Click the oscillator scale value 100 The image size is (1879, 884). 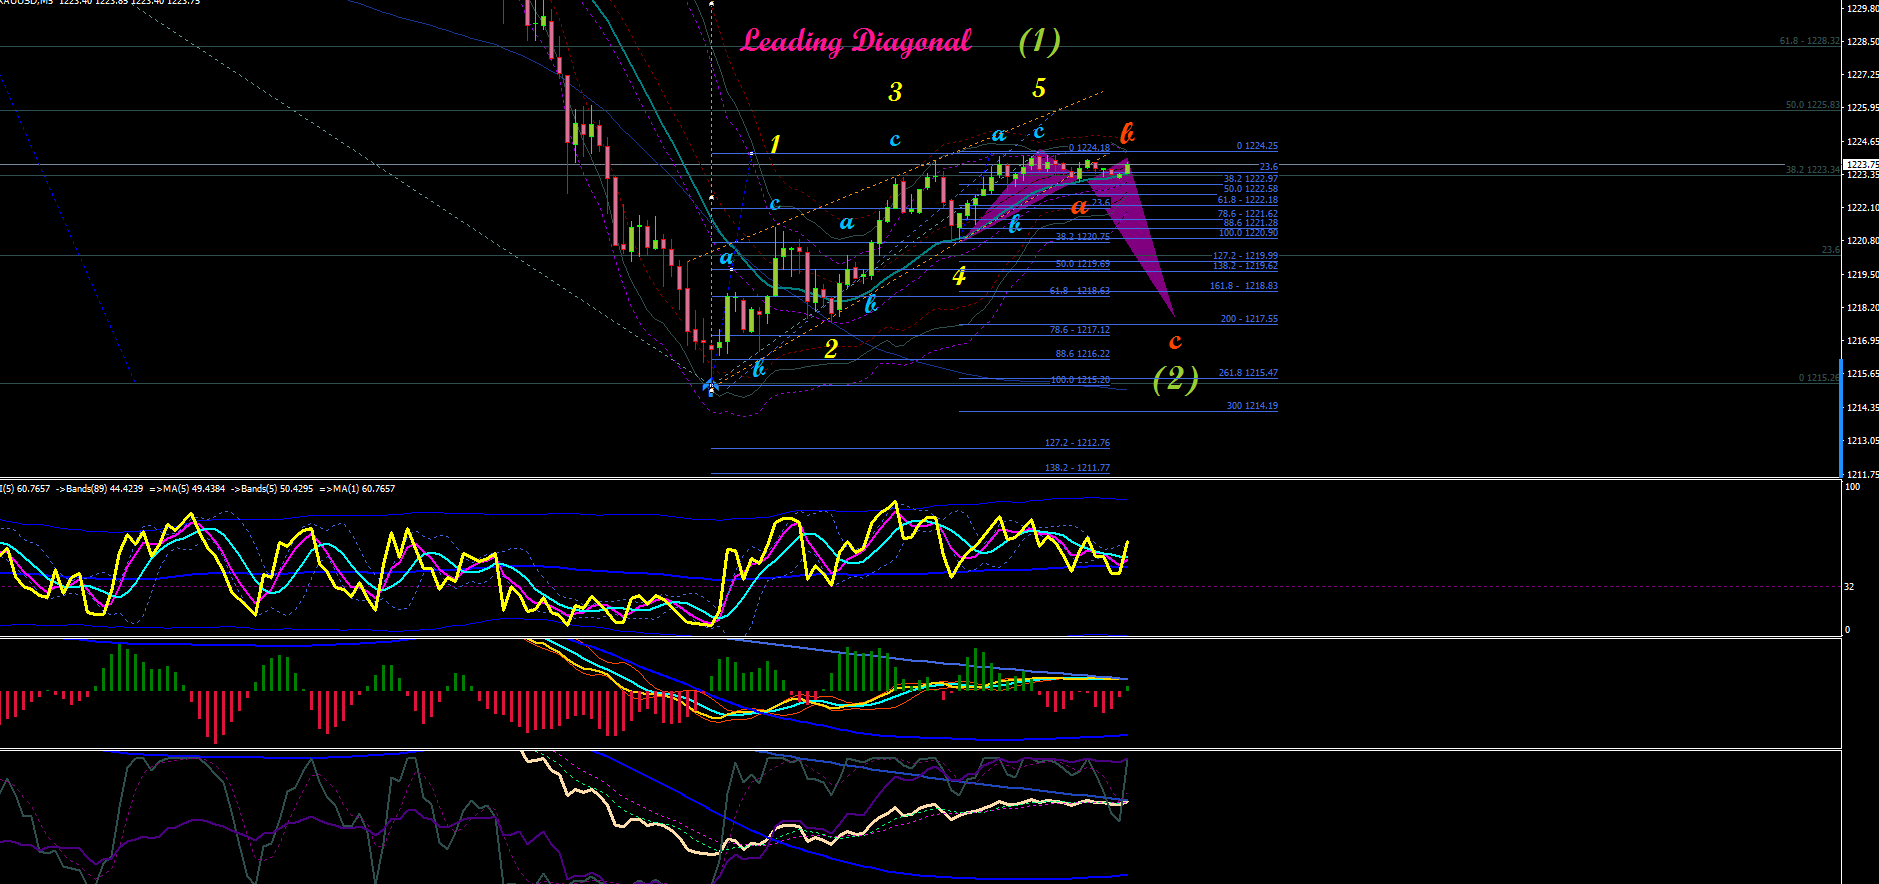[1852, 487]
